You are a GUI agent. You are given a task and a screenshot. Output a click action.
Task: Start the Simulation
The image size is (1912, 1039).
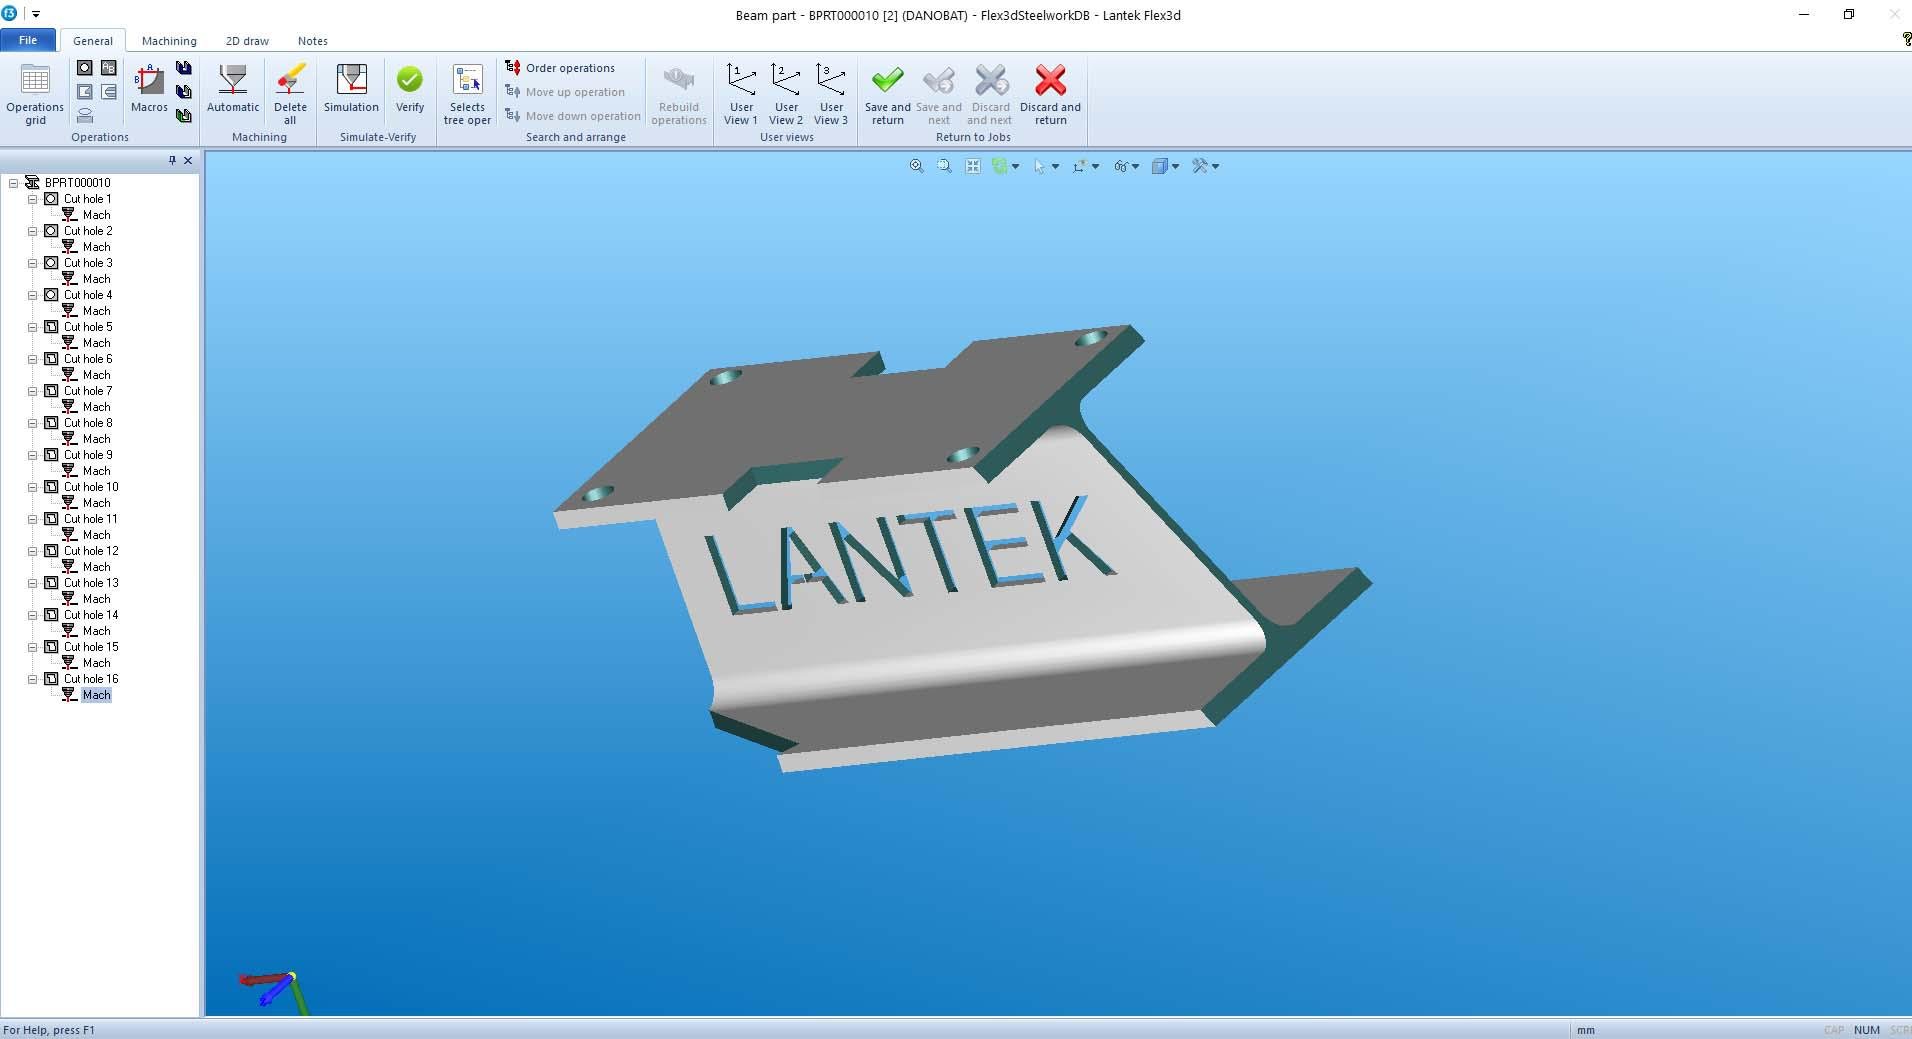pyautogui.click(x=351, y=89)
